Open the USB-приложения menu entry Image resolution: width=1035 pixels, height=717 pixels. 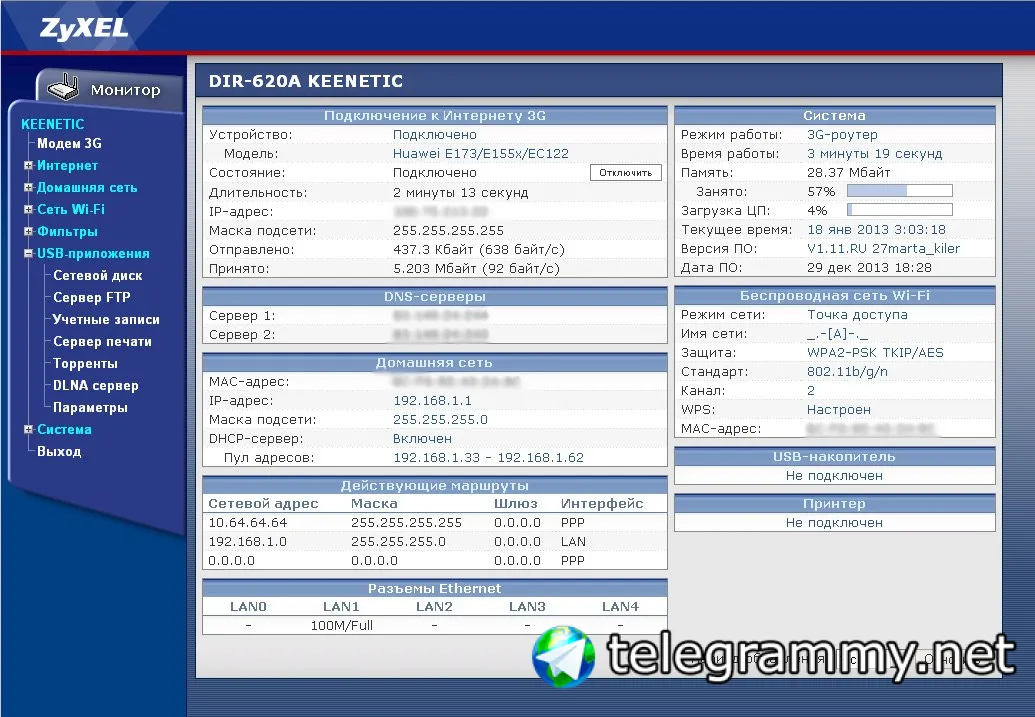click(93, 254)
